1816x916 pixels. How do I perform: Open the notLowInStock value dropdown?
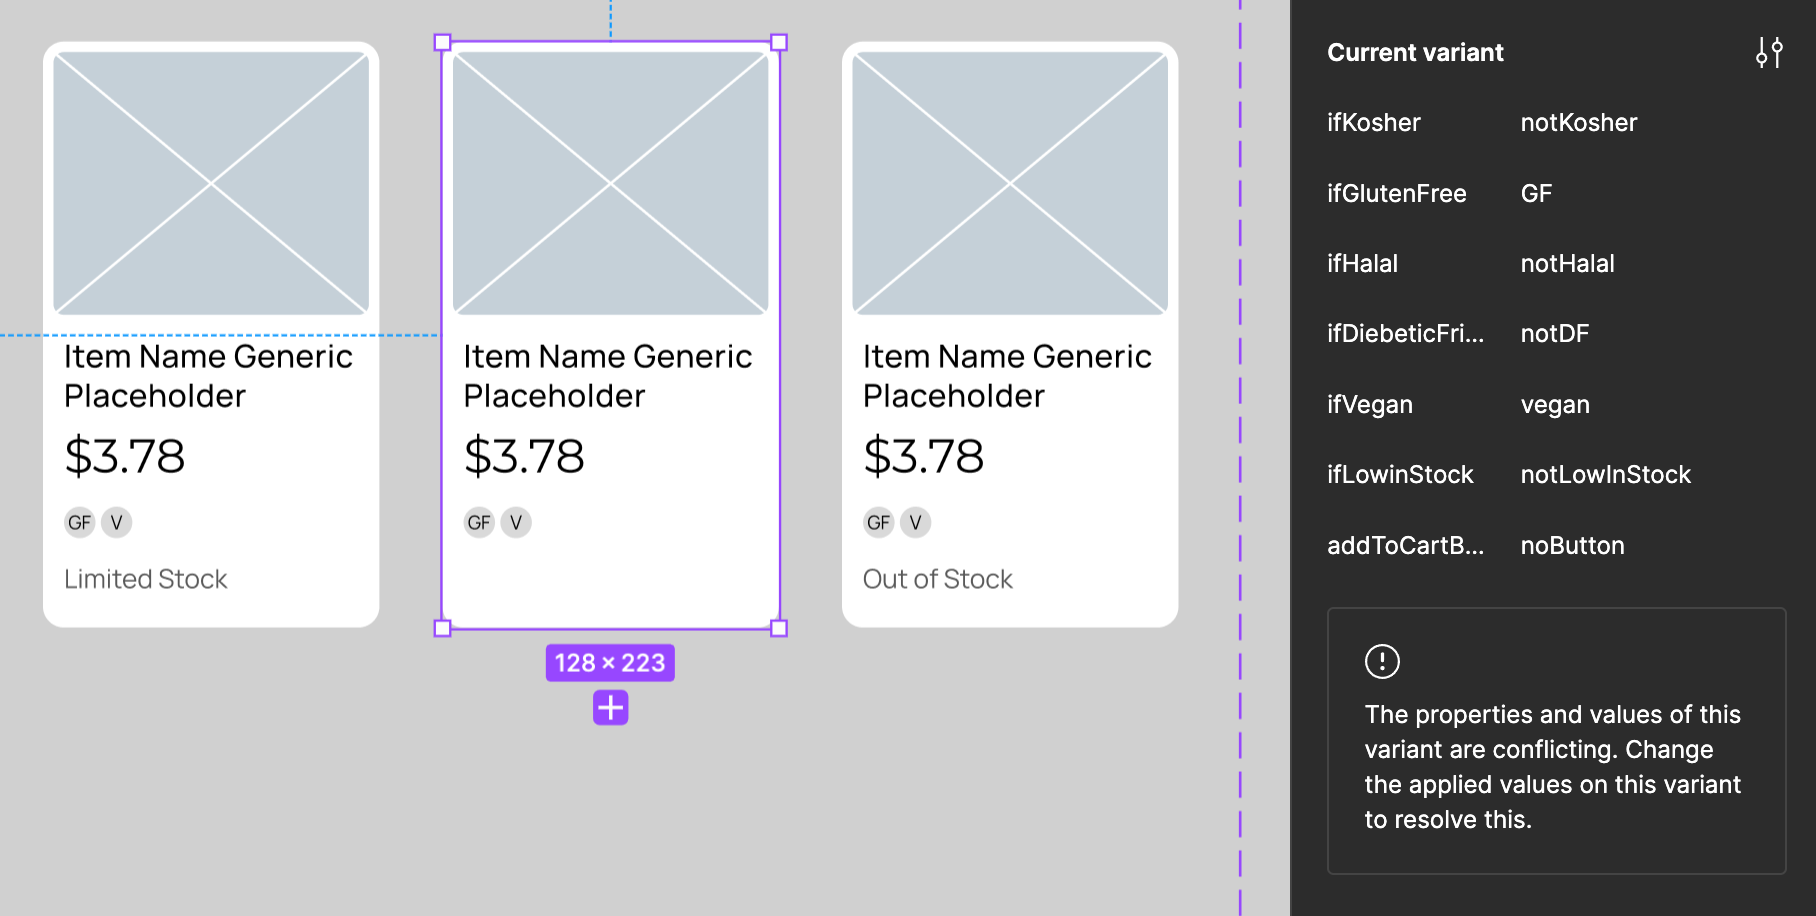[x=1605, y=475]
